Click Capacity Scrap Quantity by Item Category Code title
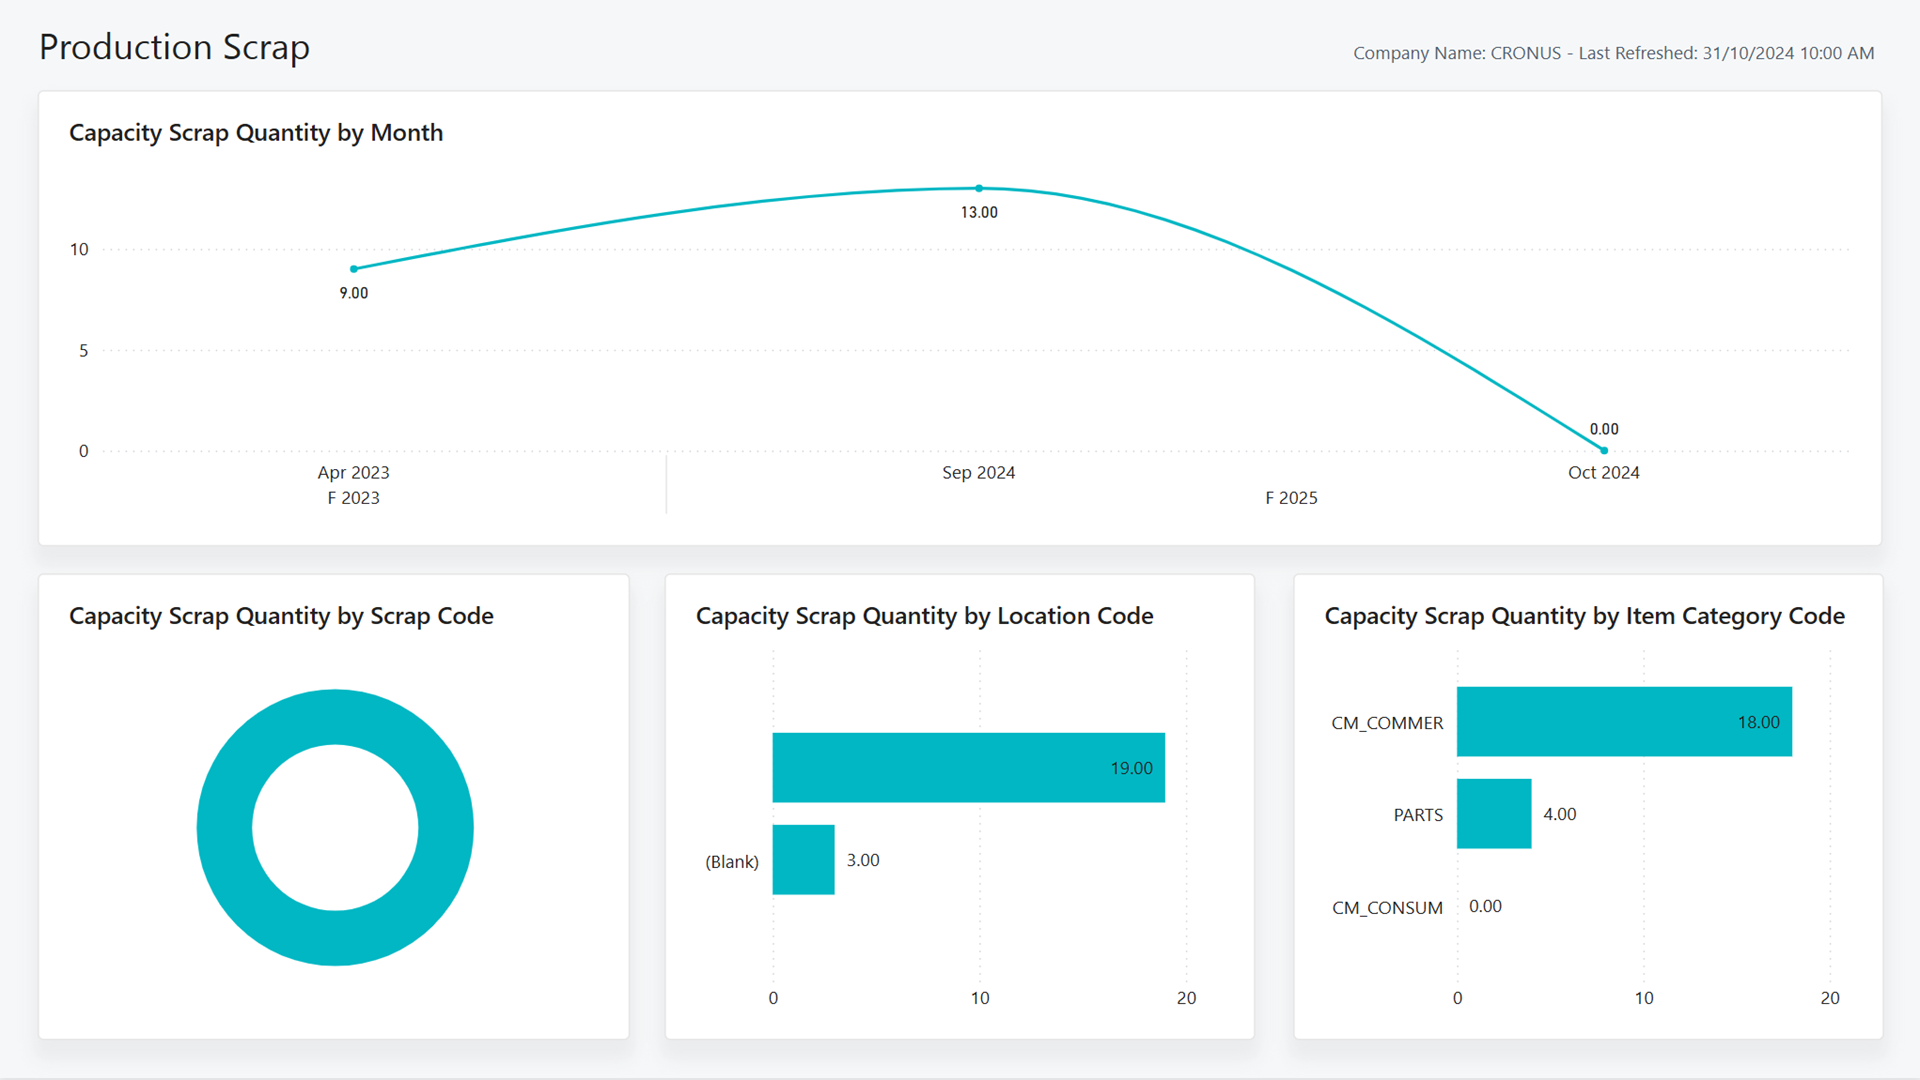The width and height of the screenshot is (1920, 1080). [1585, 616]
